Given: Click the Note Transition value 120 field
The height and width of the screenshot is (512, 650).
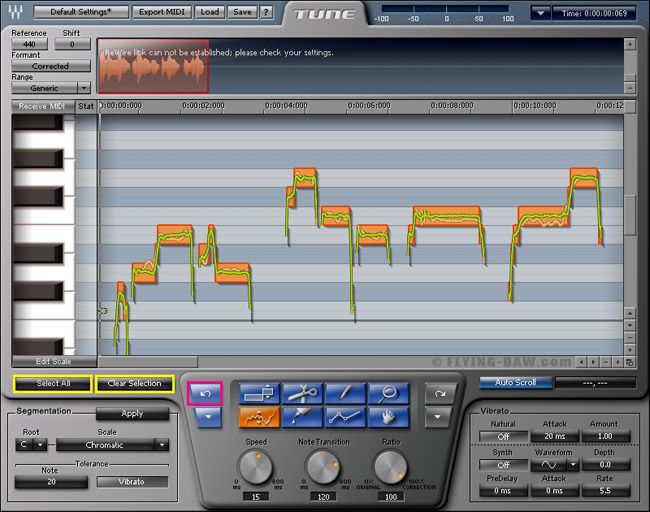Looking at the screenshot, I should [x=323, y=497].
